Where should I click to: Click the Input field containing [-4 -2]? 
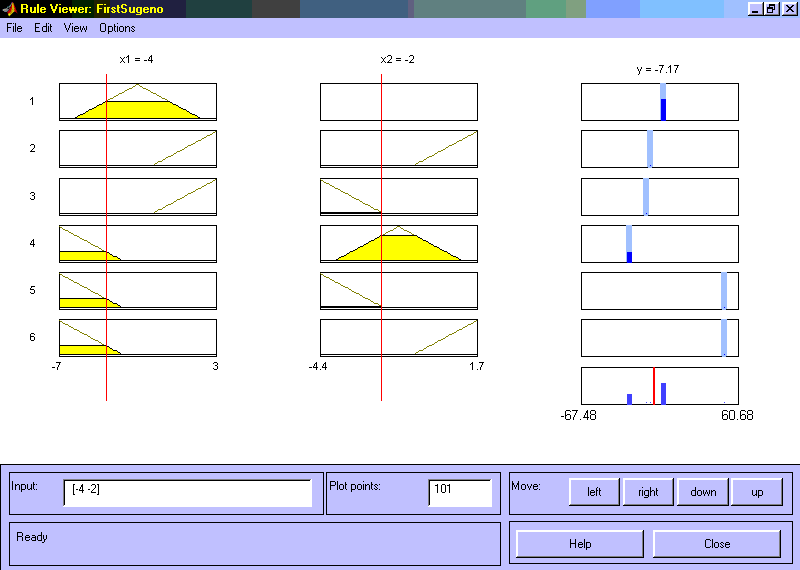point(187,493)
